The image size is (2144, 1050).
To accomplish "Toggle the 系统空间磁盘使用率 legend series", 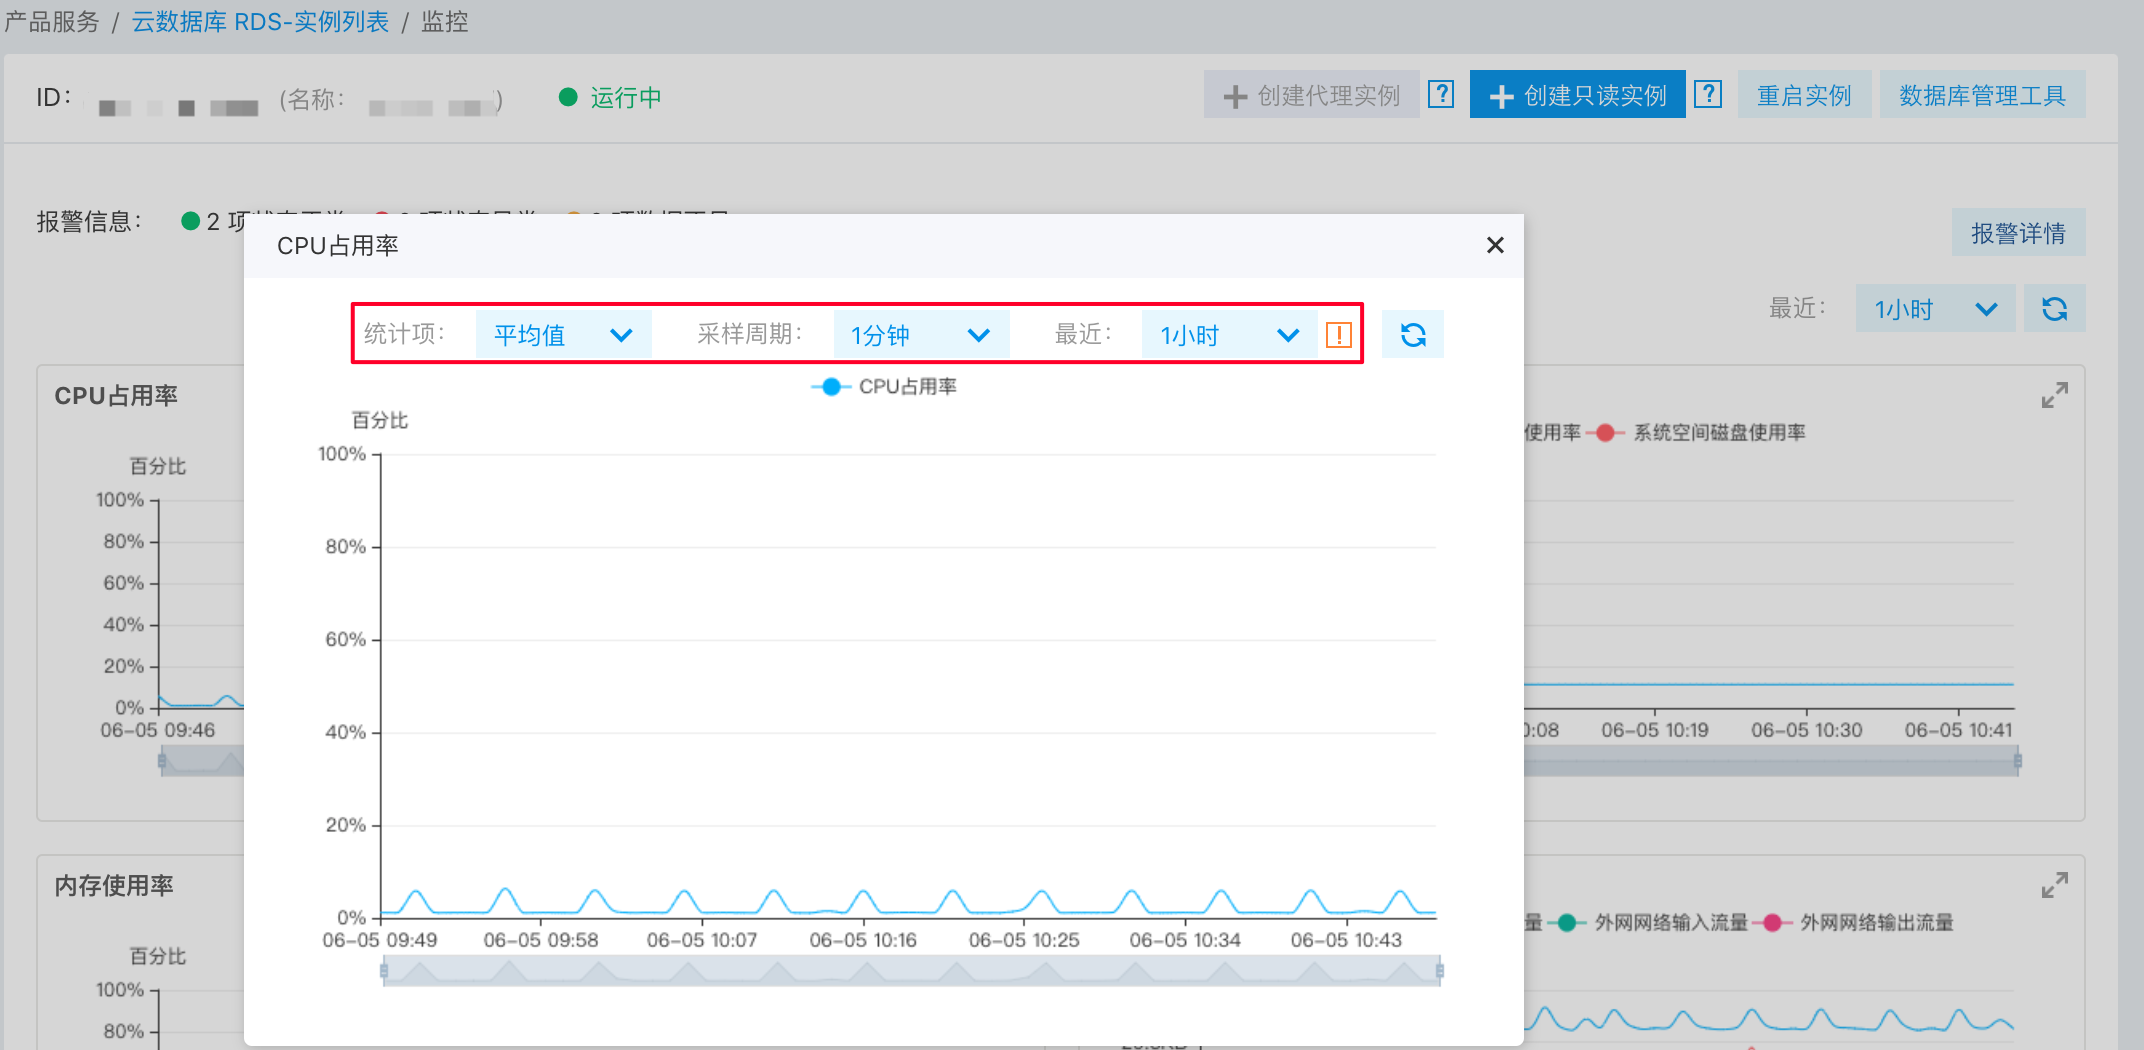I will [x=1700, y=433].
